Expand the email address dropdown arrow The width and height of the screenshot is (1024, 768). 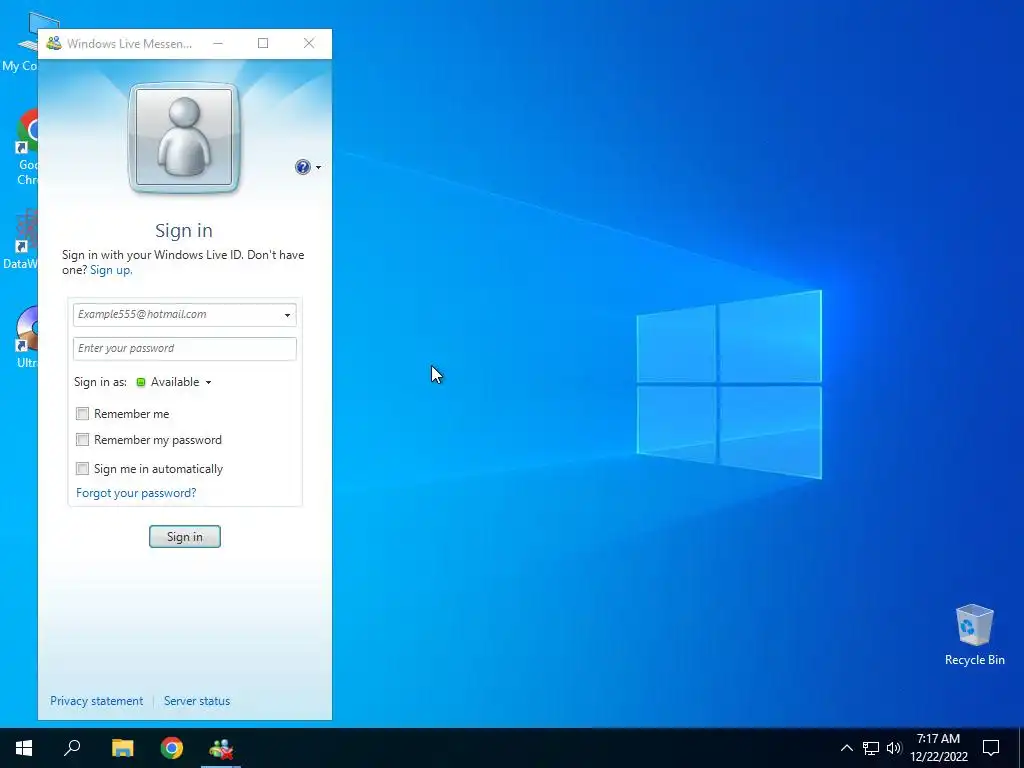(287, 315)
